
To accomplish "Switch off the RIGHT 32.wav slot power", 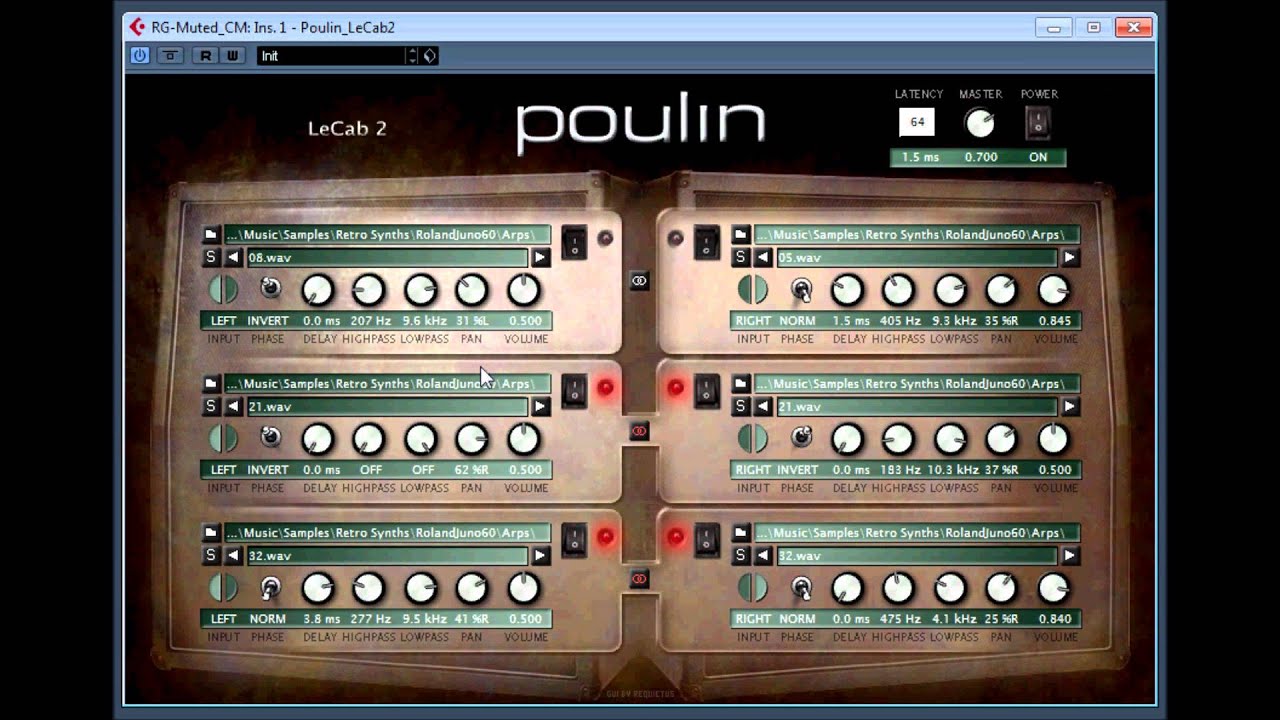I will pyautogui.click(x=706, y=539).
